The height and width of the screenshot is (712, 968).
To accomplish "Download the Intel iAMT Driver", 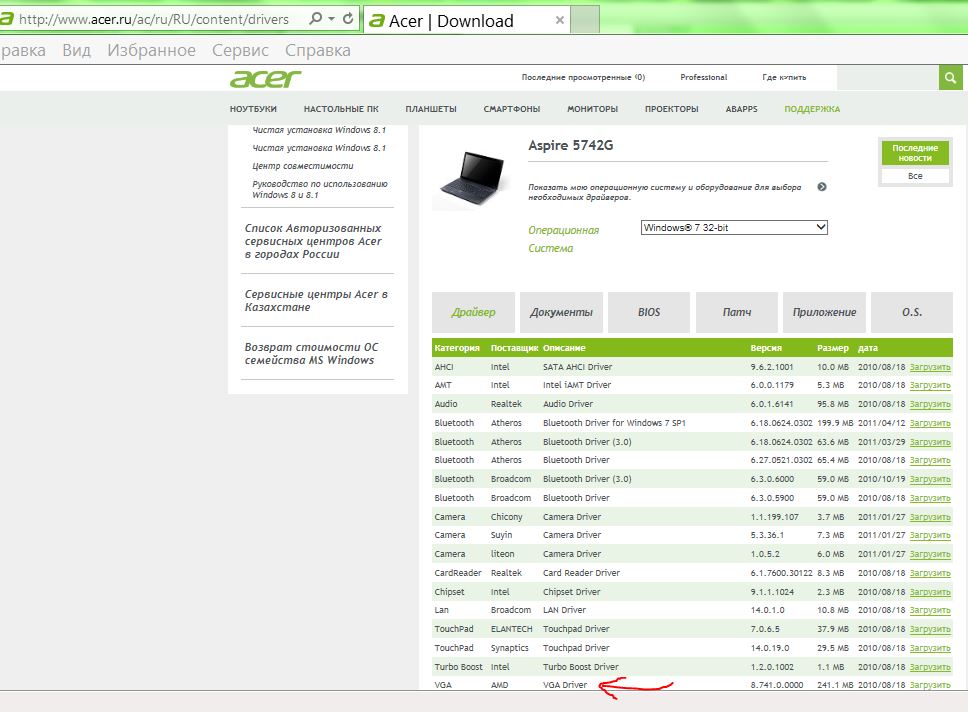I will 930,385.
